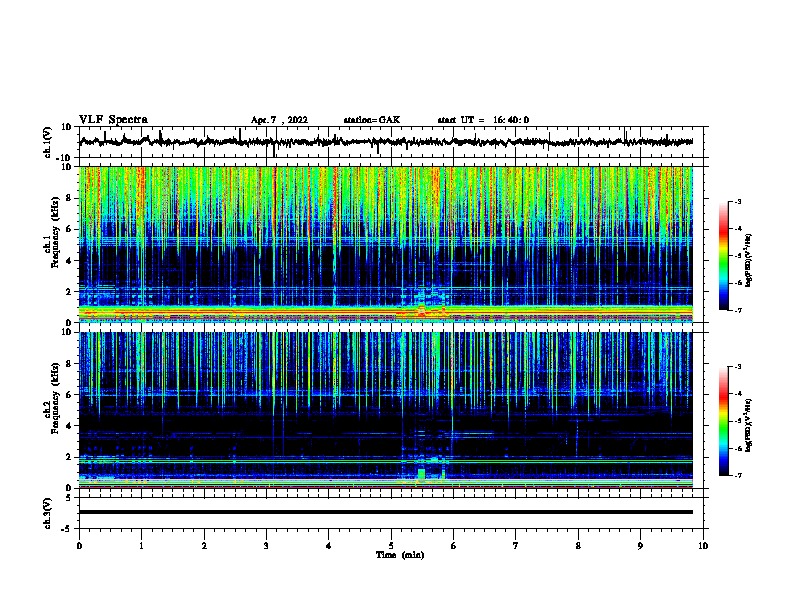The image size is (792, 612).
Task: Click the ch.2 "Frequency (kHz)" axis label
Action: (x=56, y=398)
